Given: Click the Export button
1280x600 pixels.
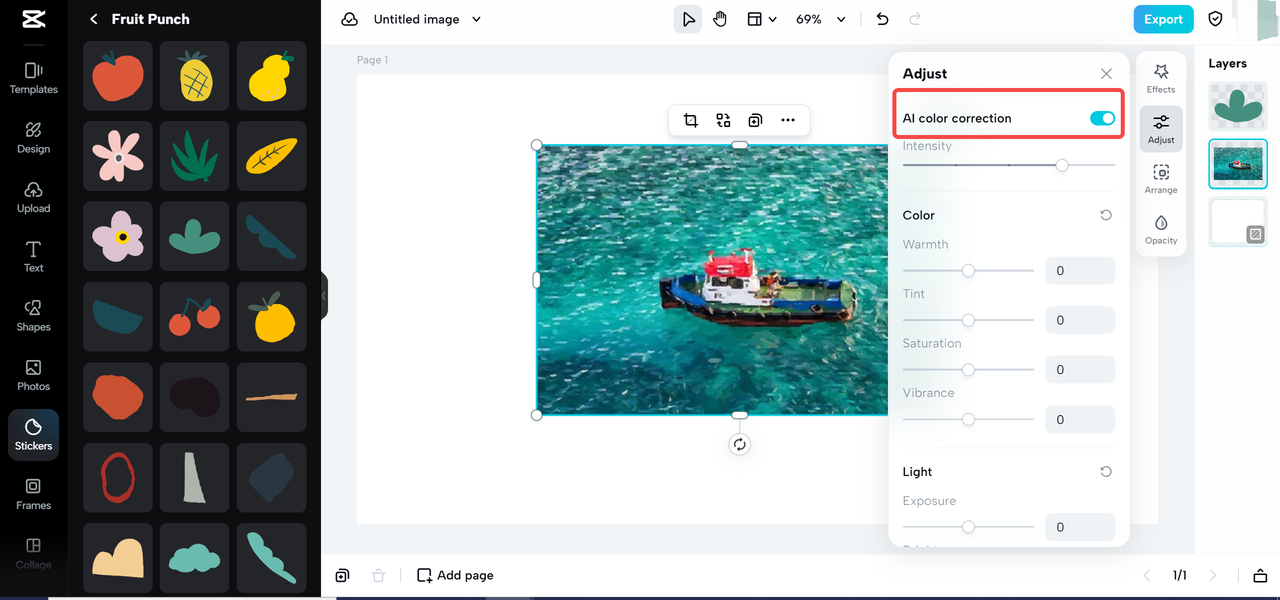Looking at the screenshot, I should tap(1163, 19).
